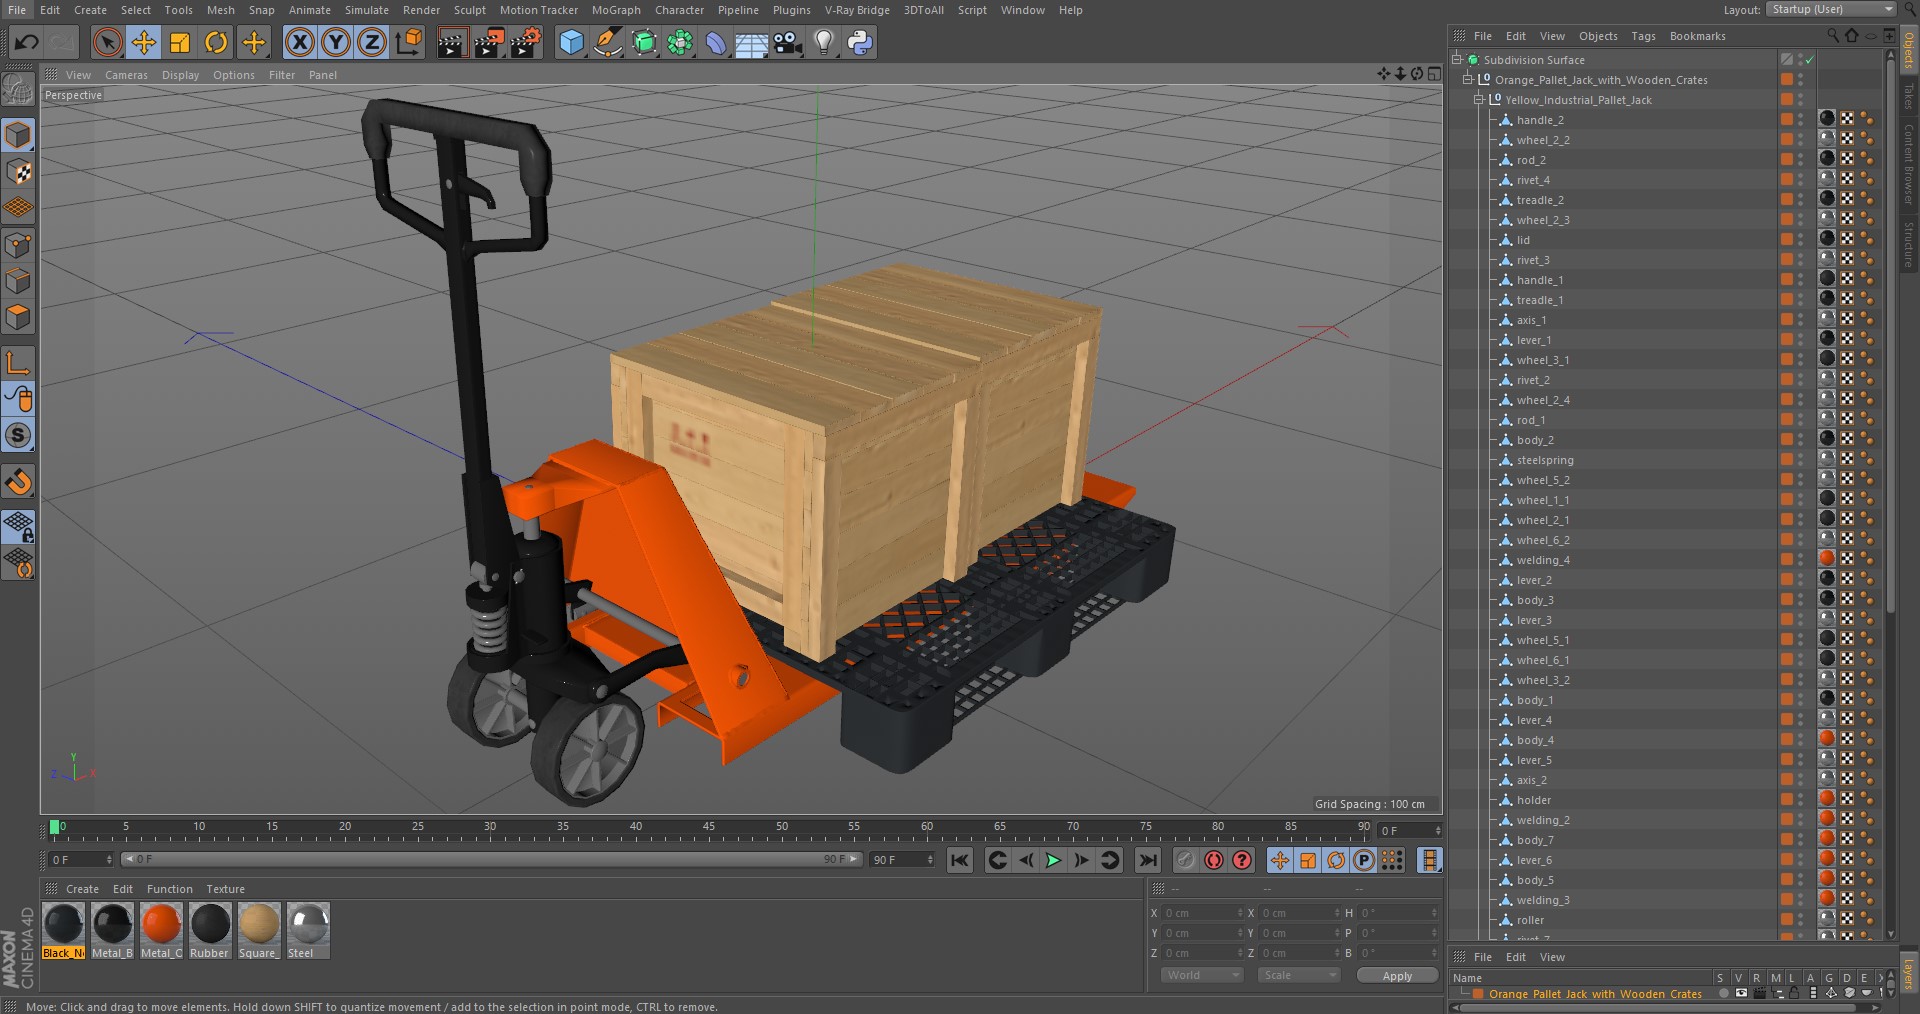Go to start of animation
The width and height of the screenshot is (1920, 1014).
tap(959, 860)
